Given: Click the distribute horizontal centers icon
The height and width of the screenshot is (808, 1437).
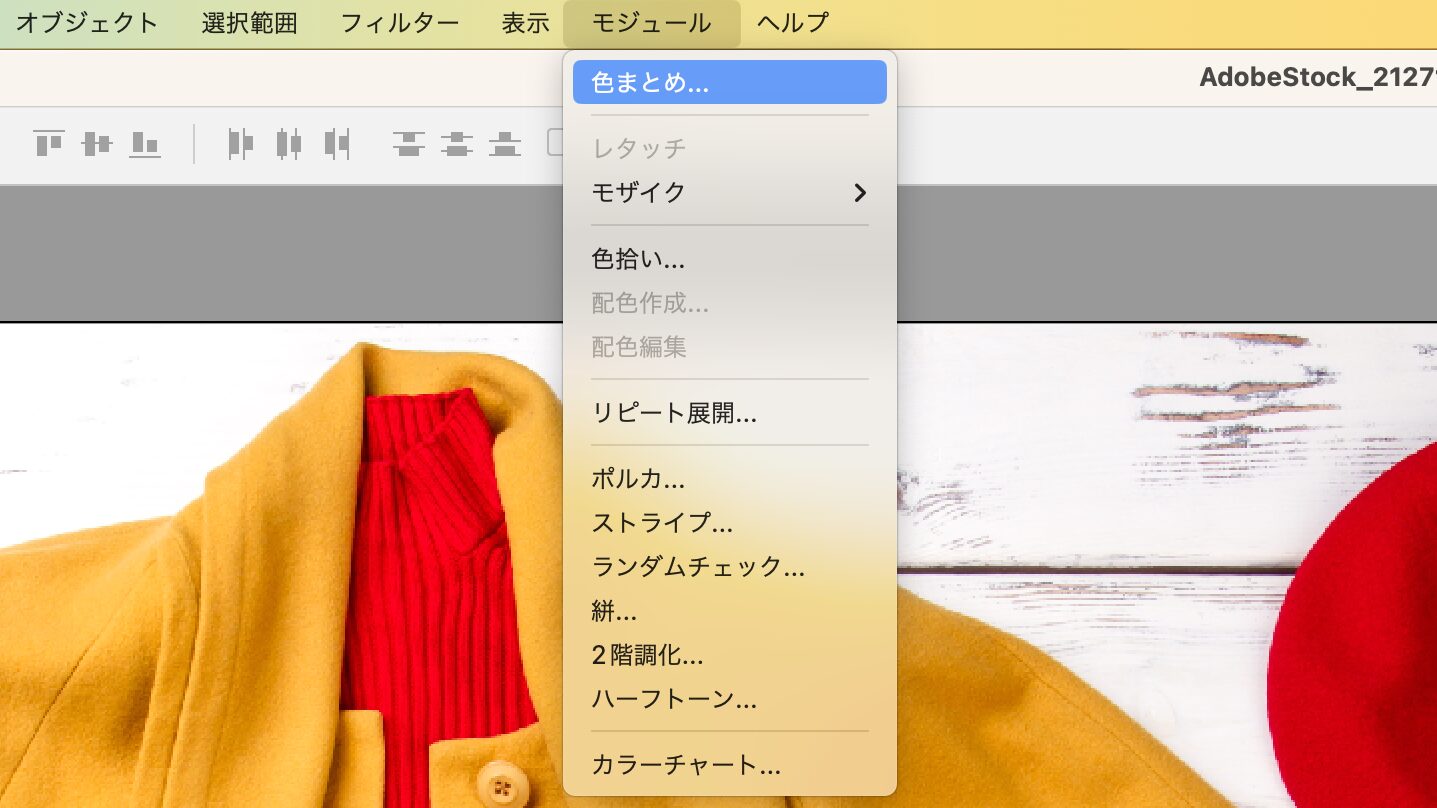Looking at the screenshot, I should [x=288, y=144].
